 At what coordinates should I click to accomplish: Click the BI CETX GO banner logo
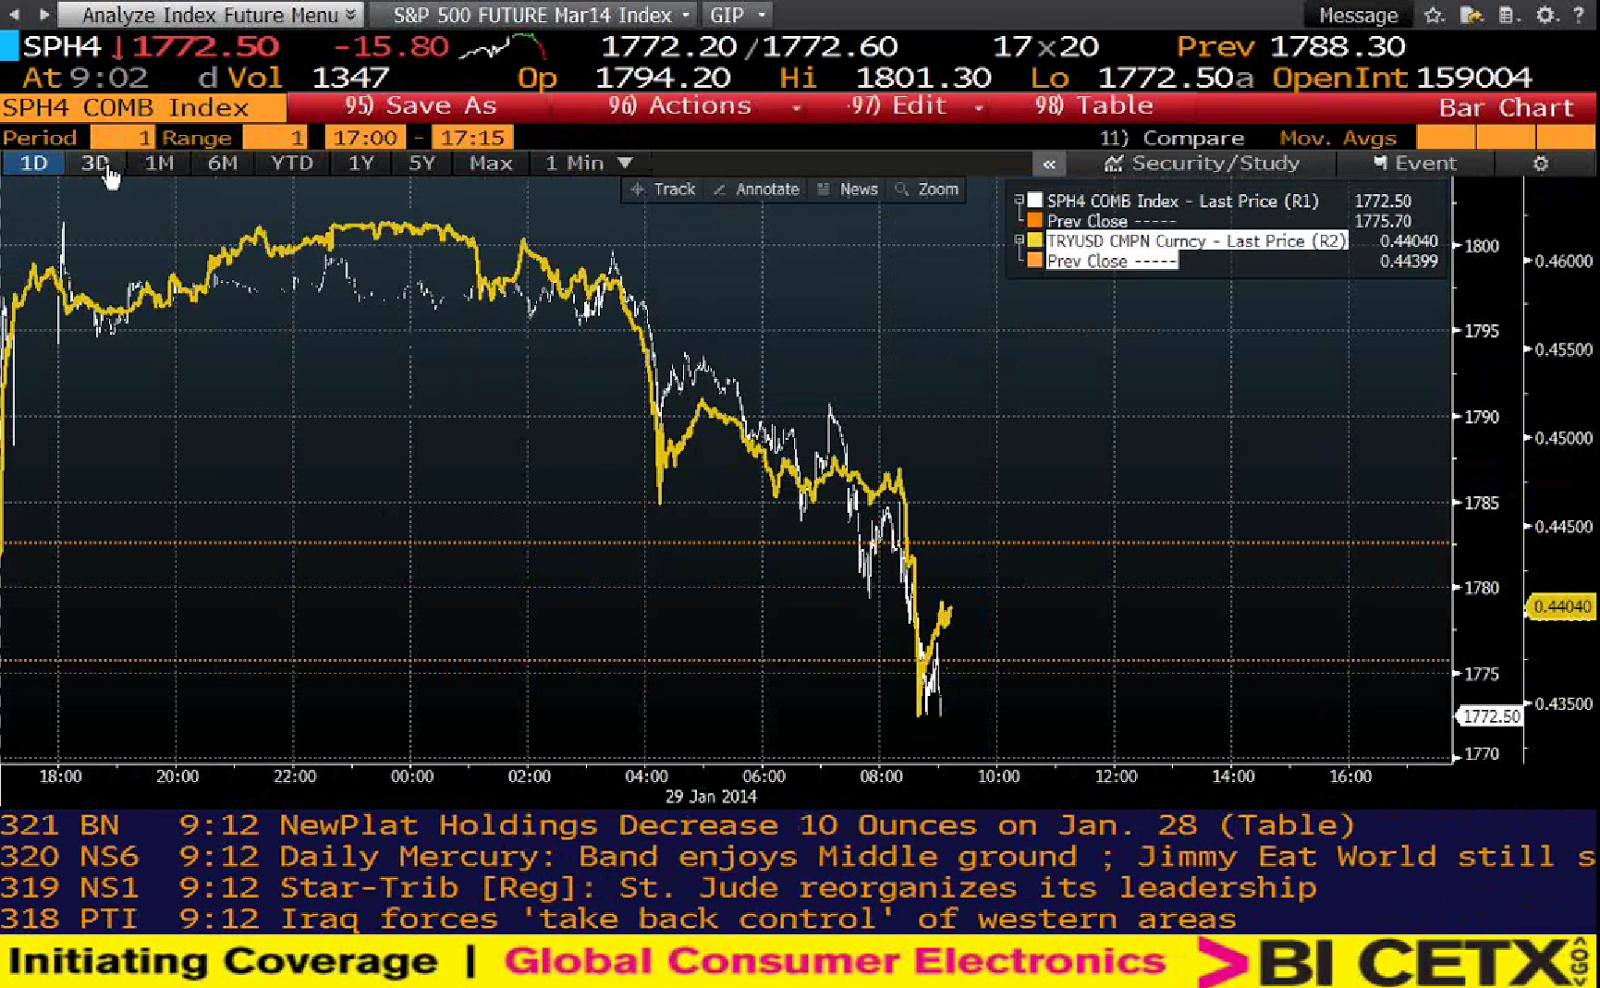1393,962
